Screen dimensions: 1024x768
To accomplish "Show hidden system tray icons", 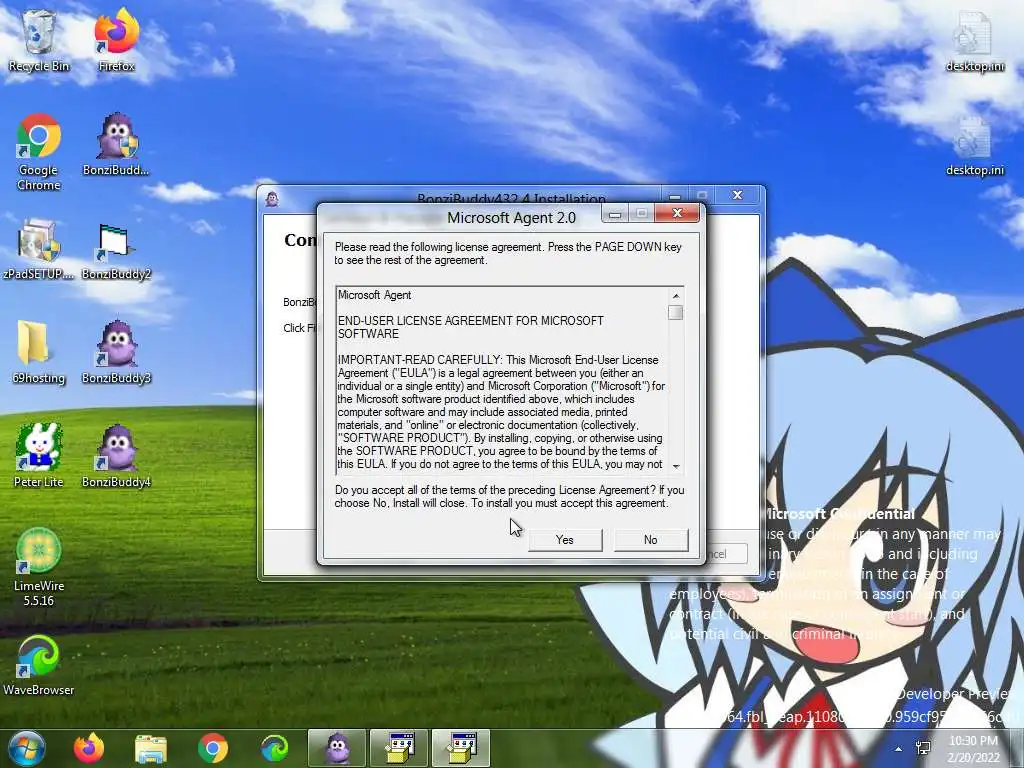I will [899, 749].
